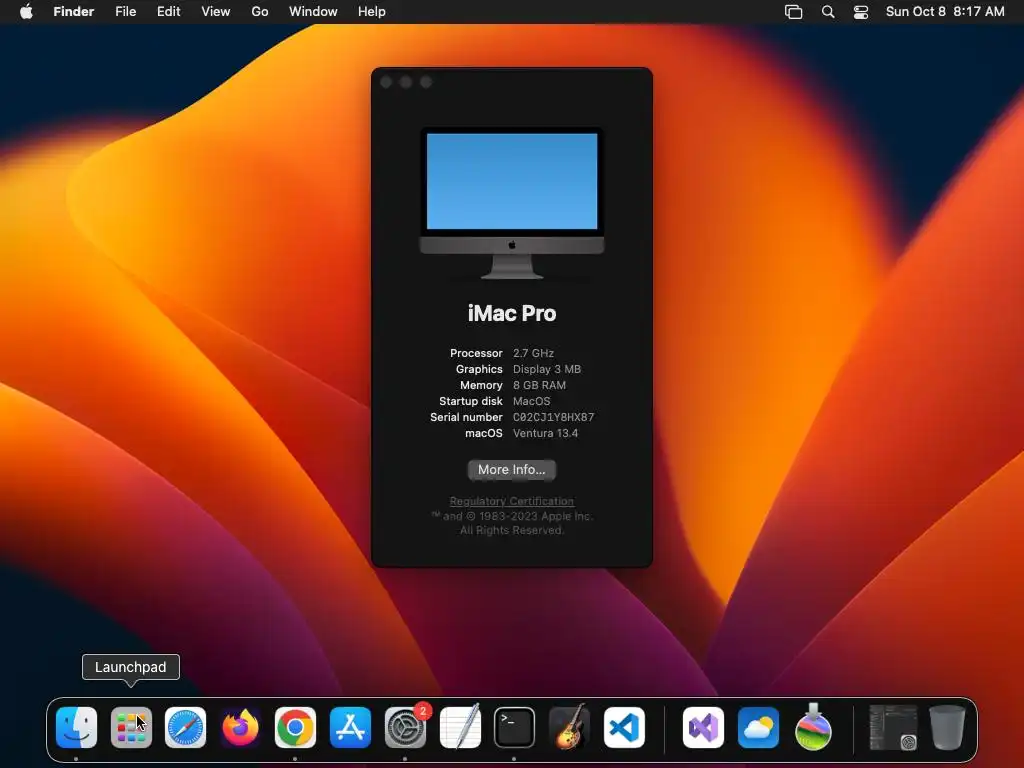This screenshot has width=1024, height=768.
Task: Open the File menu
Action: point(125,11)
